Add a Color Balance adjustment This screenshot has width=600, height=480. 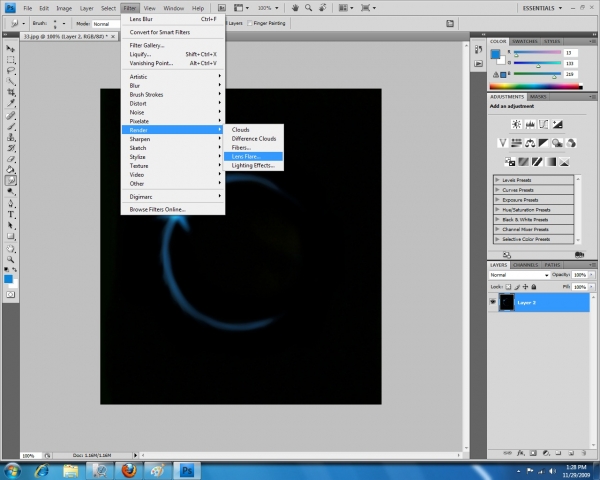[530, 143]
